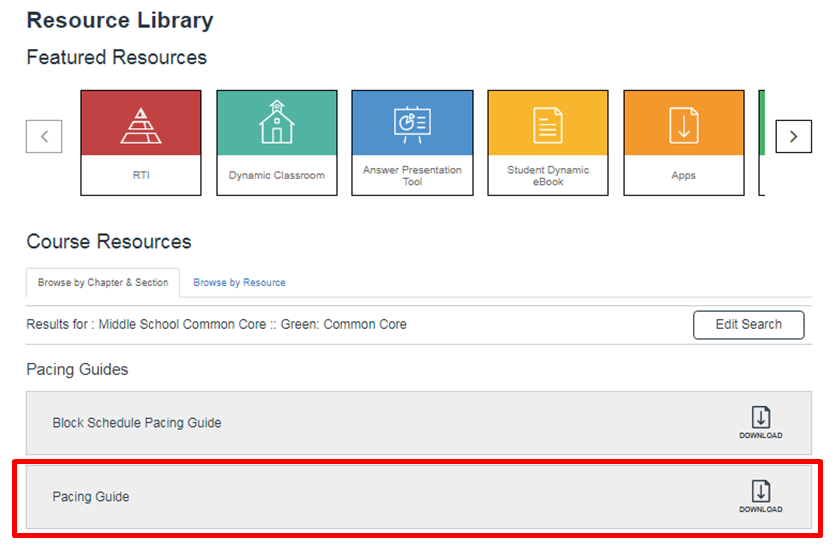Select the Answer Presentation Tool whiteboard icon
This screenshot has height=558, width=838.
(412, 123)
